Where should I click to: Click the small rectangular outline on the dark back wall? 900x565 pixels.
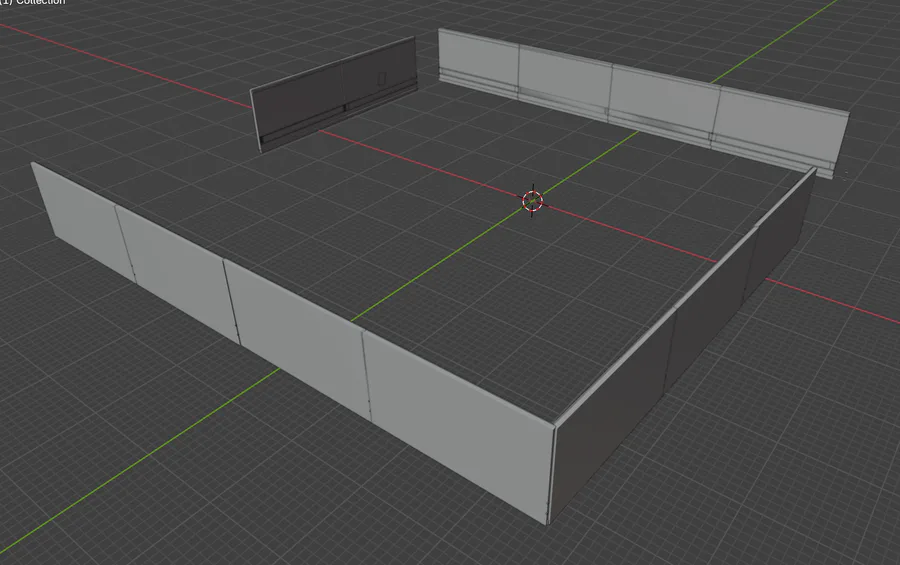tap(382, 79)
